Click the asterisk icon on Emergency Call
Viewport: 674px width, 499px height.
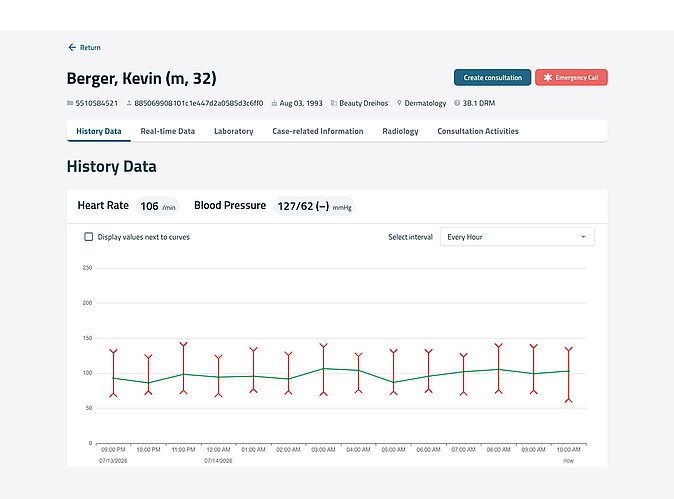point(547,77)
